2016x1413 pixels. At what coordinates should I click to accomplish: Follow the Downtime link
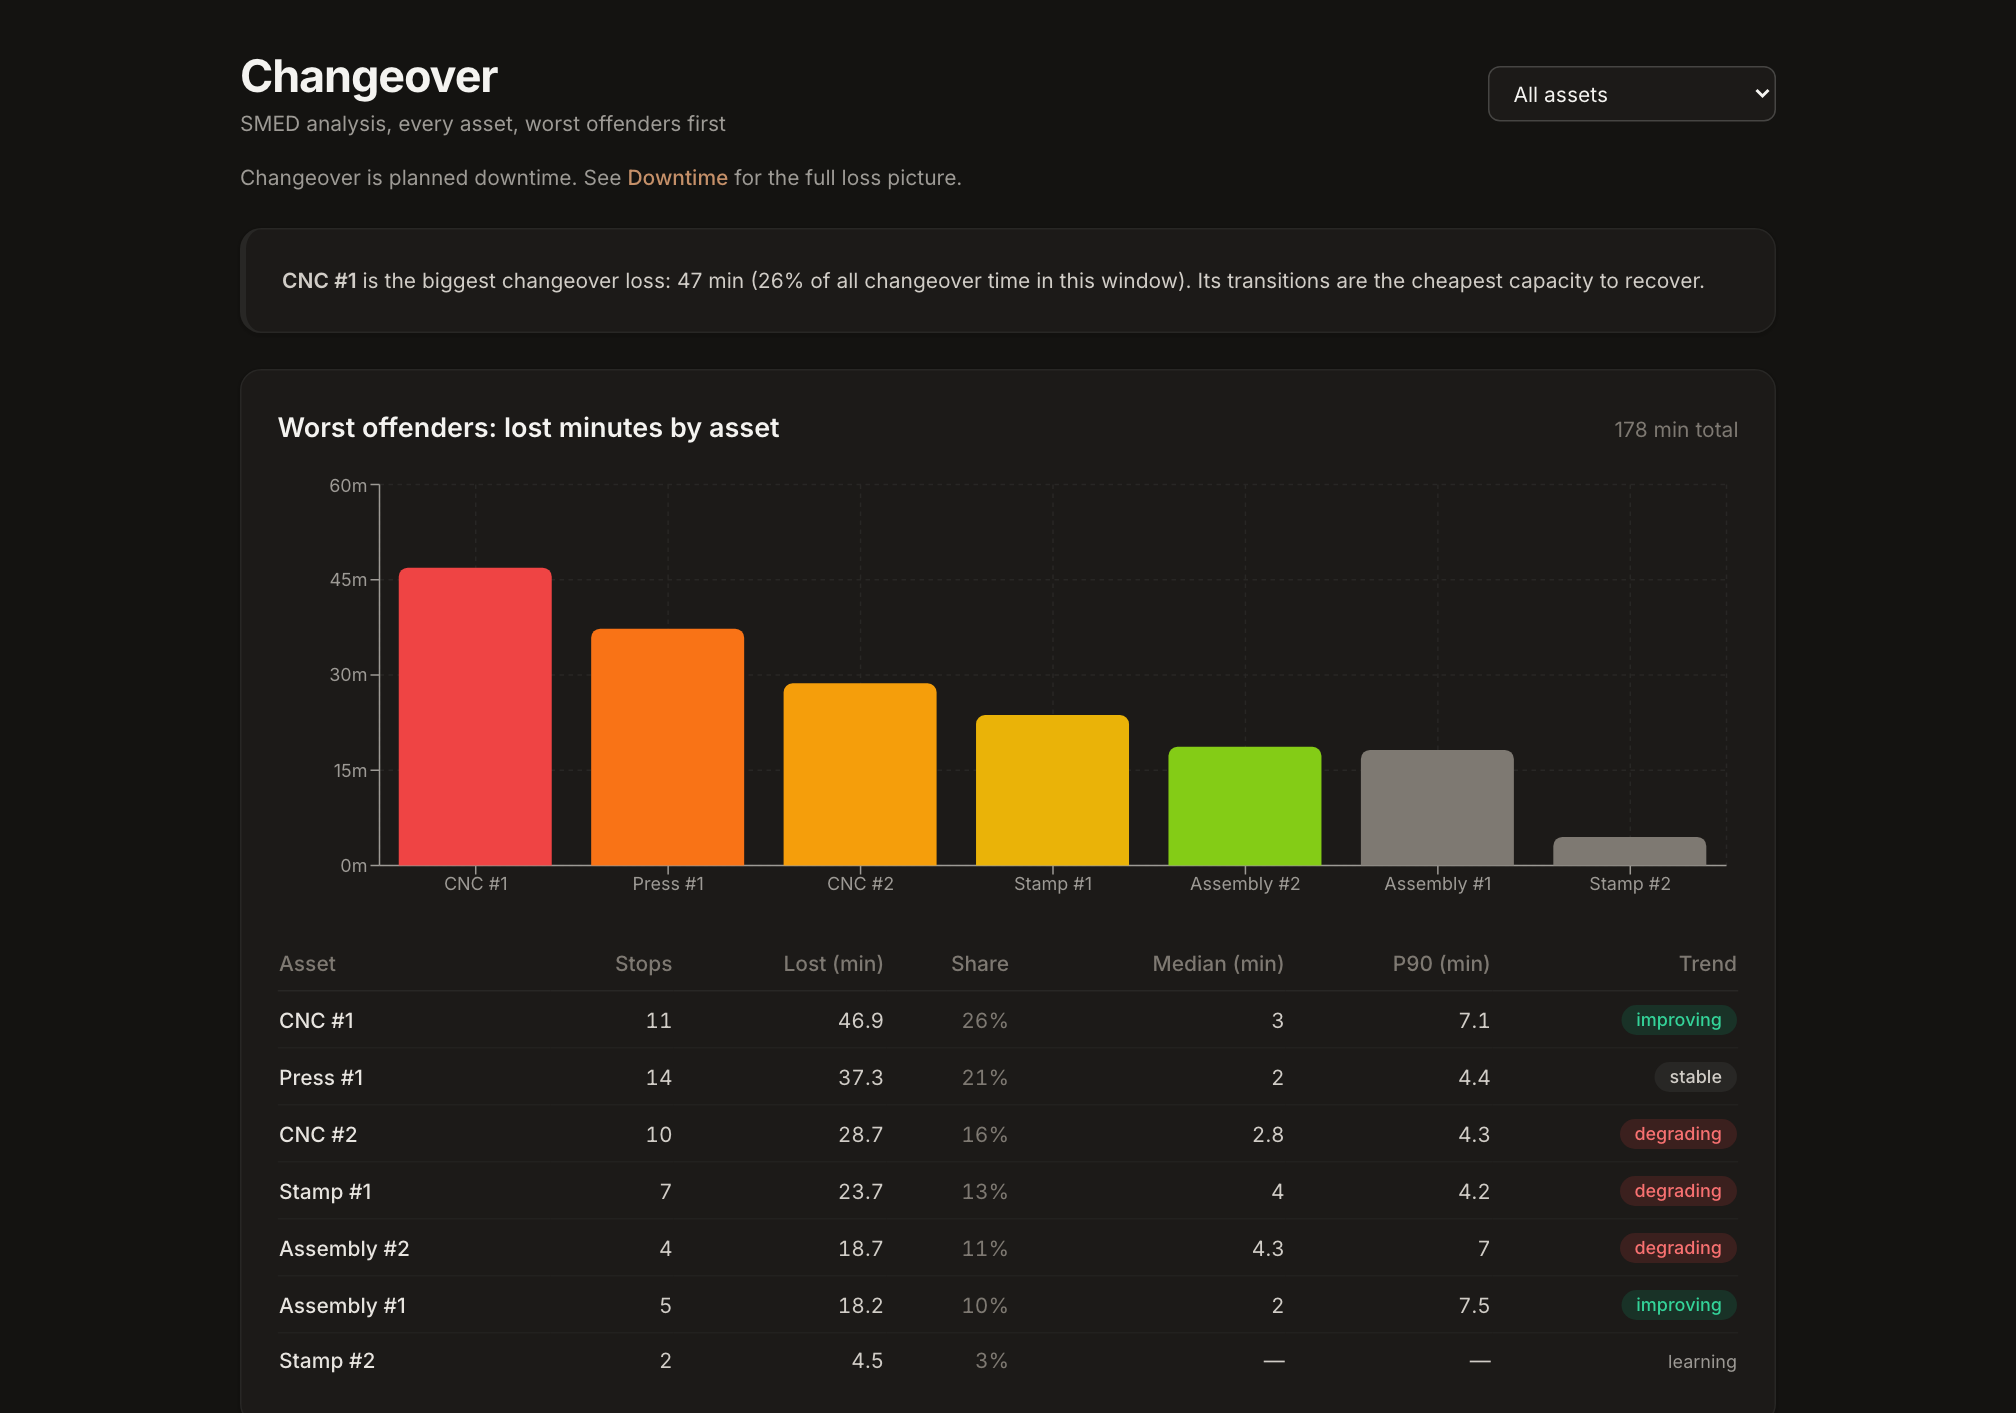(x=677, y=178)
